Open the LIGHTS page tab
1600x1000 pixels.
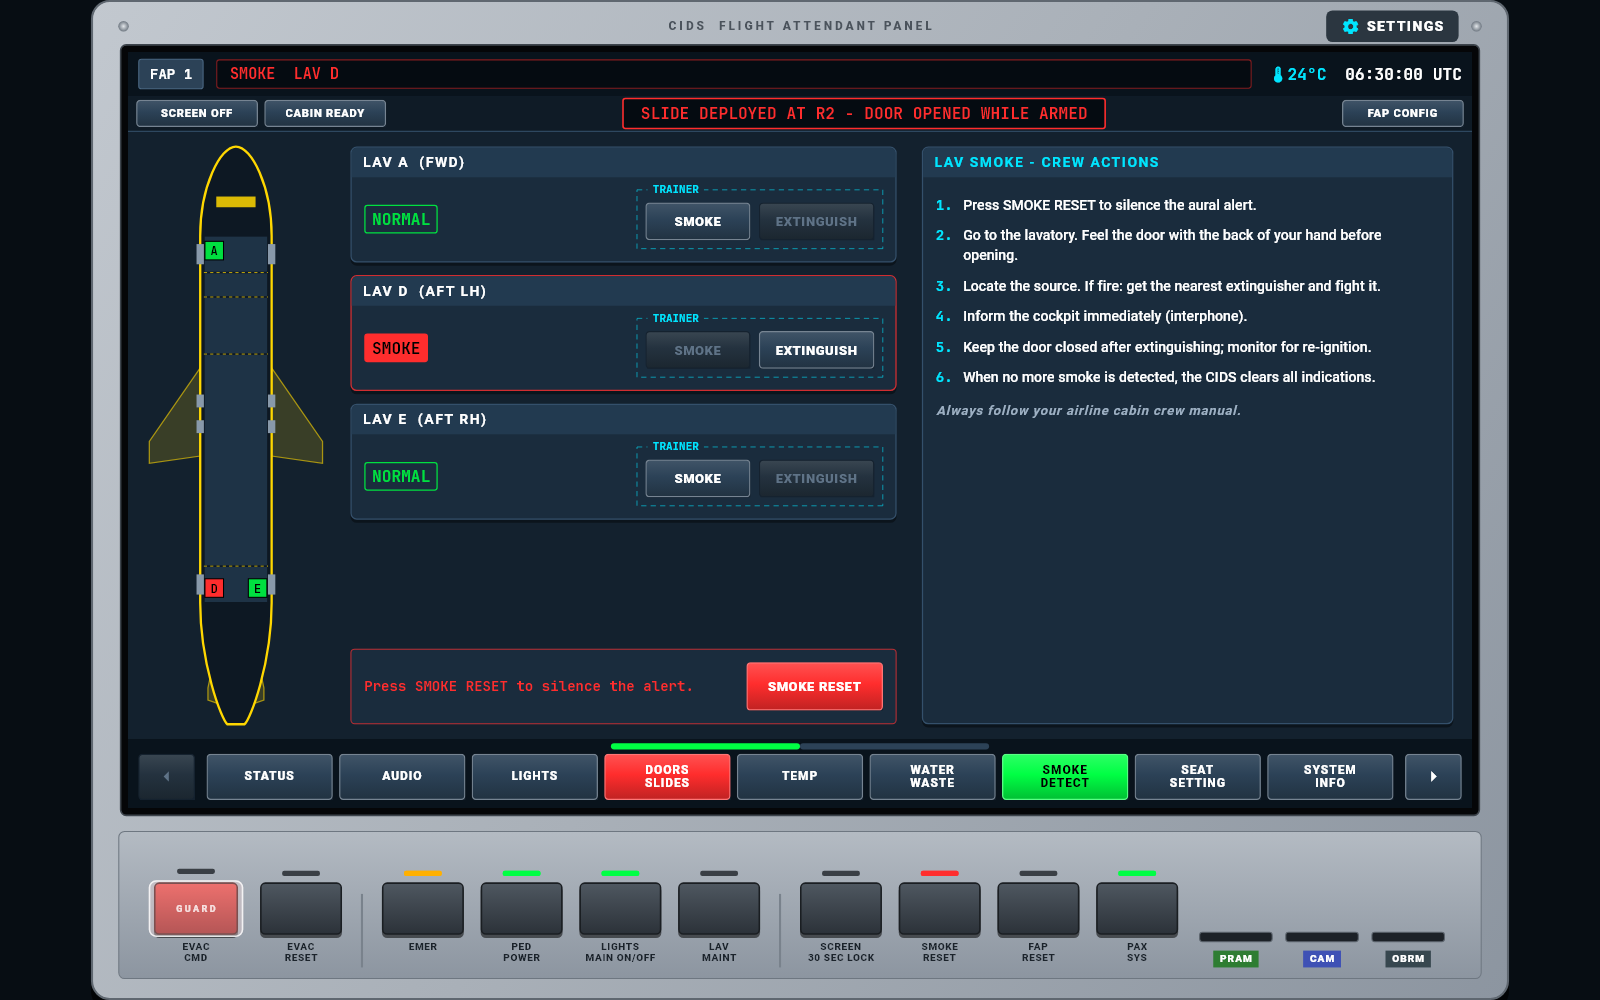tap(534, 776)
